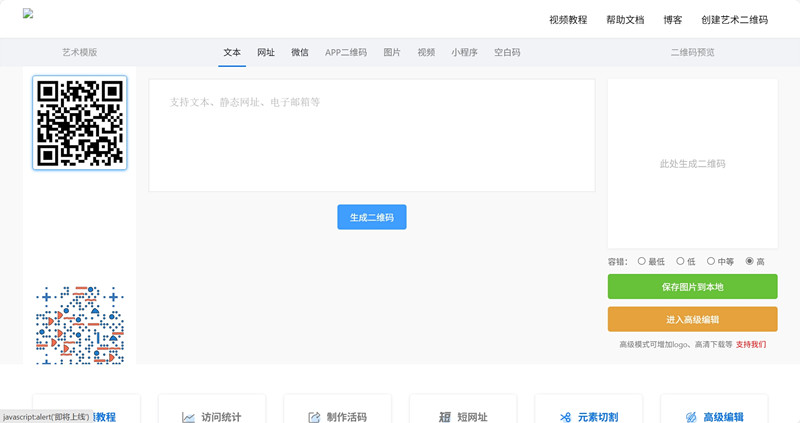This screenshot has height=423, width=800.
Task: Click the 制作活码 edit icon
Action: [x=314, y=417]
